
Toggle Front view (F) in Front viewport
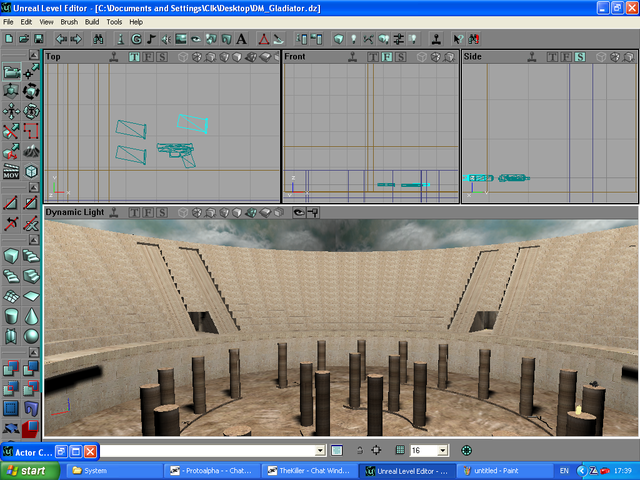click(387, 57)
